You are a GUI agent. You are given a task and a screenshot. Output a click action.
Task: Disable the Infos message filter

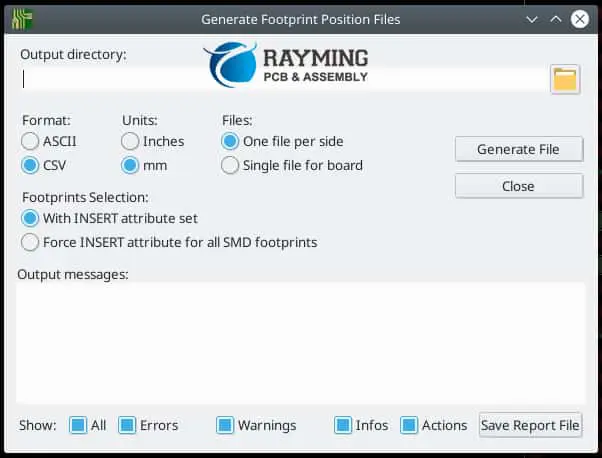[x=343, y=425]
